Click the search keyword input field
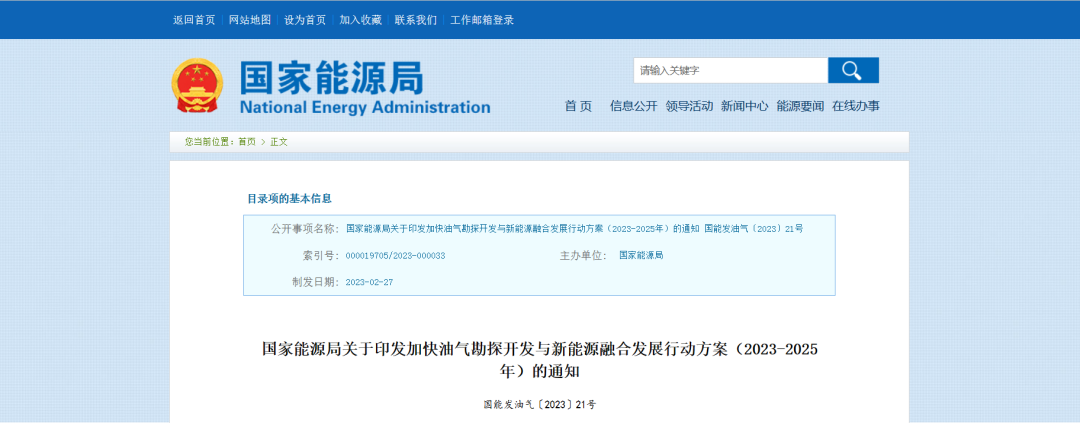The height and width of the screenshot is (423, 1080). tap(730, 70)
